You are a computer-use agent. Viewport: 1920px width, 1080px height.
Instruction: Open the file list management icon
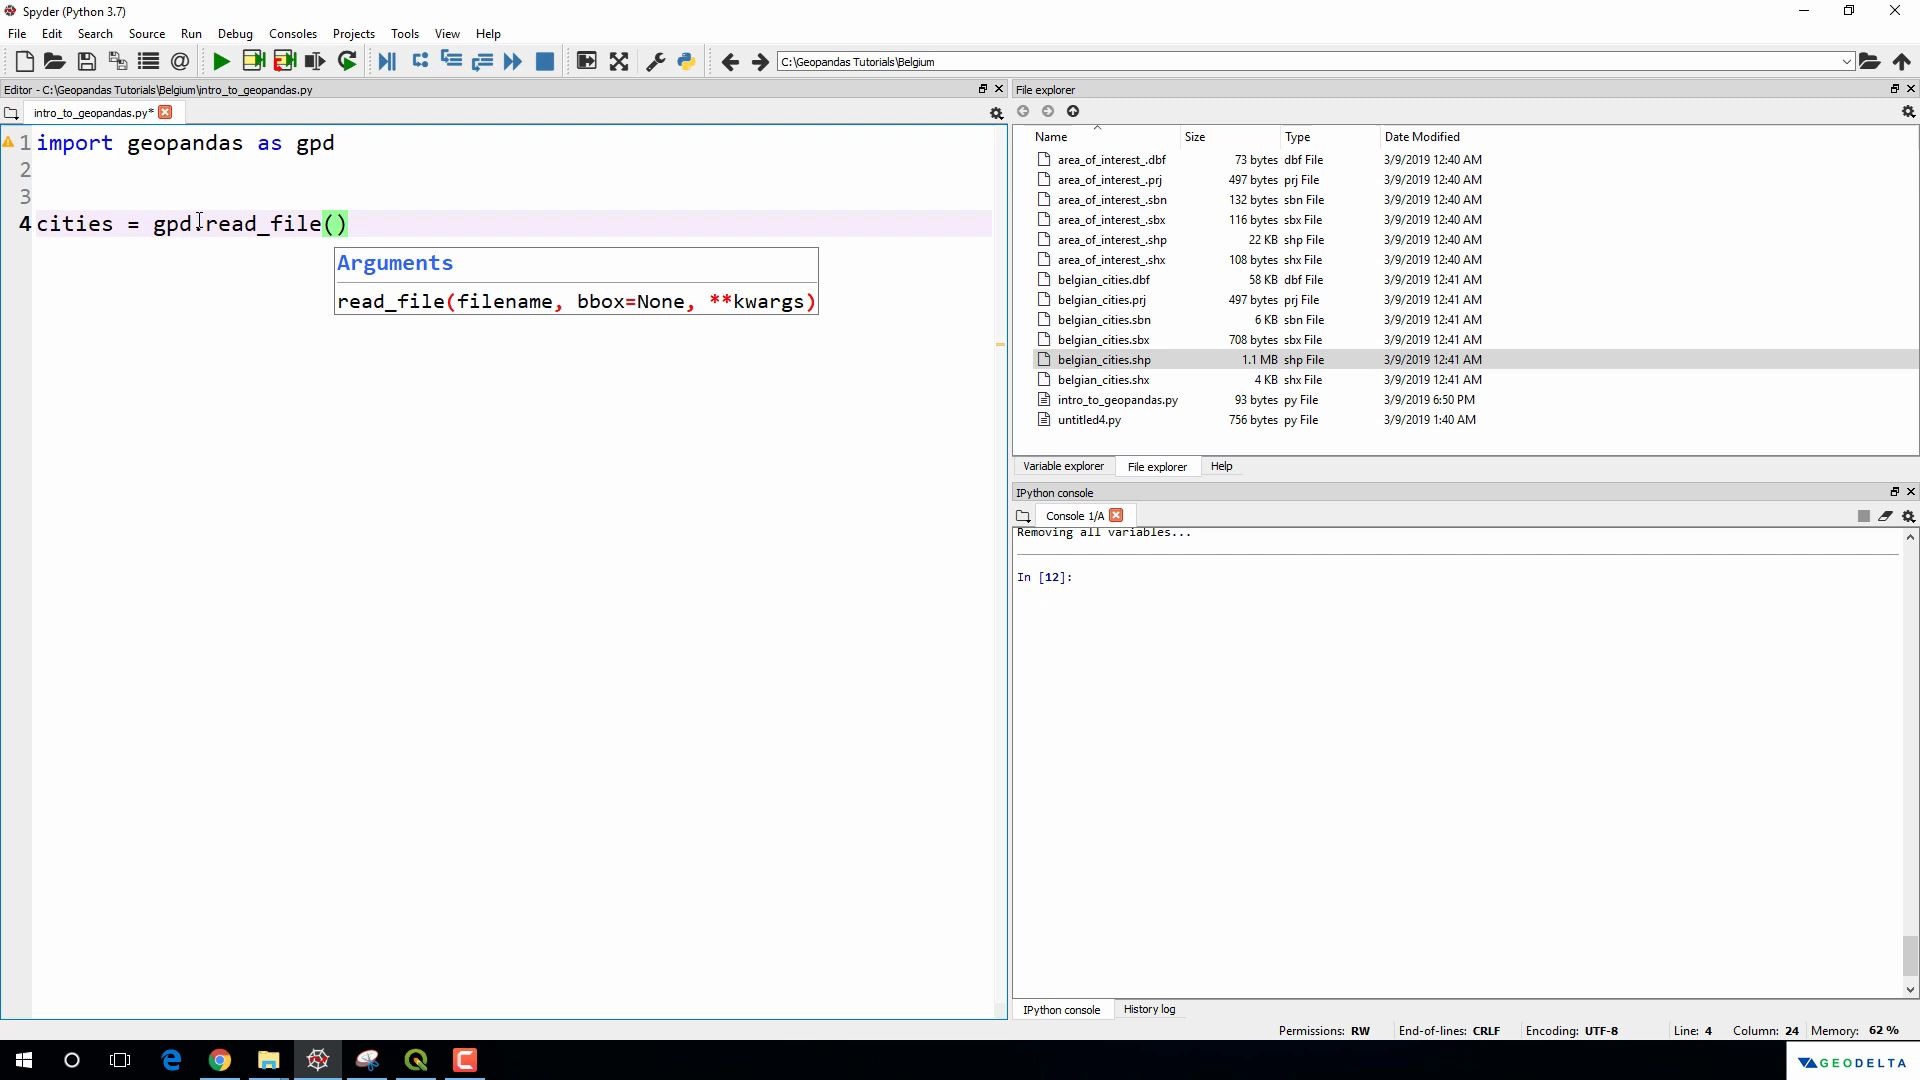[148, 62]
